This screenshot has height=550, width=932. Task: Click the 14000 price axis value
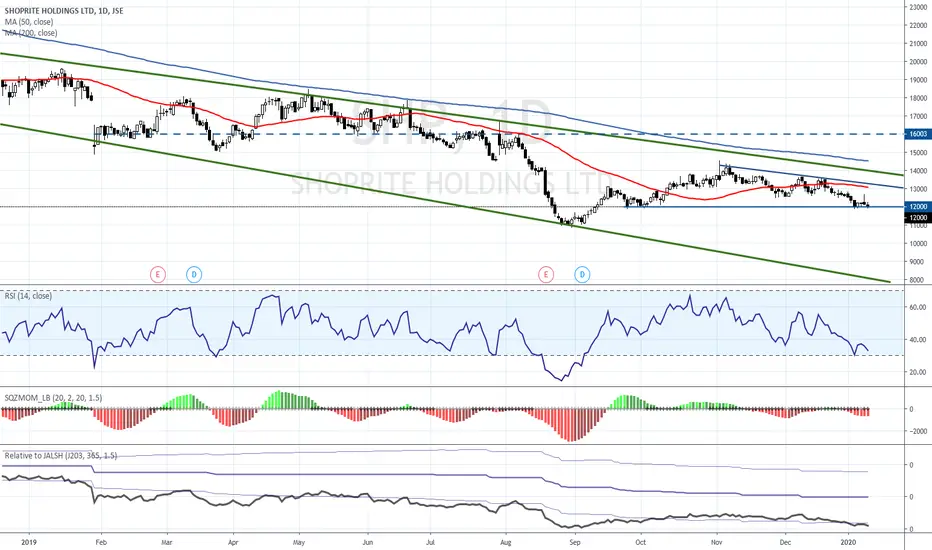[918, 171]
